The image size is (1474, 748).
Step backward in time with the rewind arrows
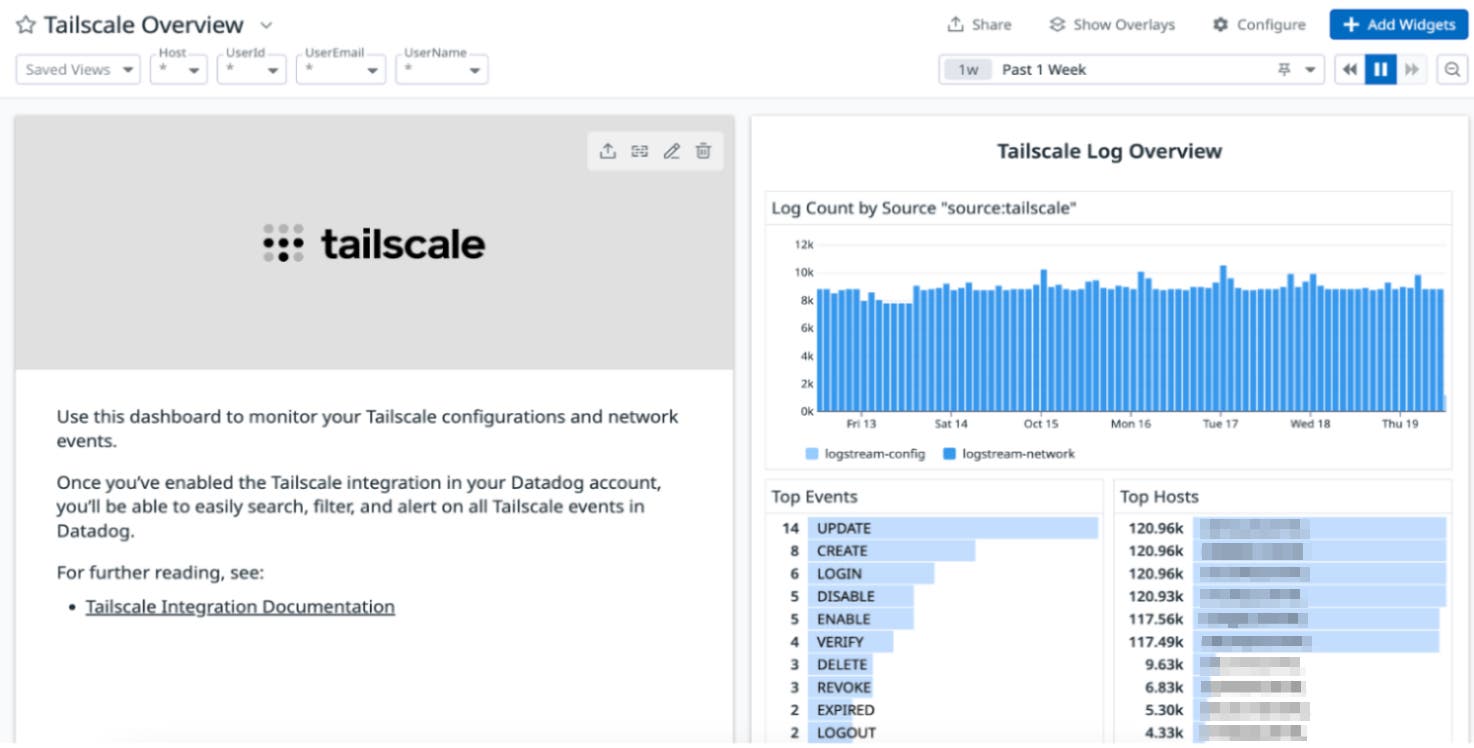(x=1349, y=69)
